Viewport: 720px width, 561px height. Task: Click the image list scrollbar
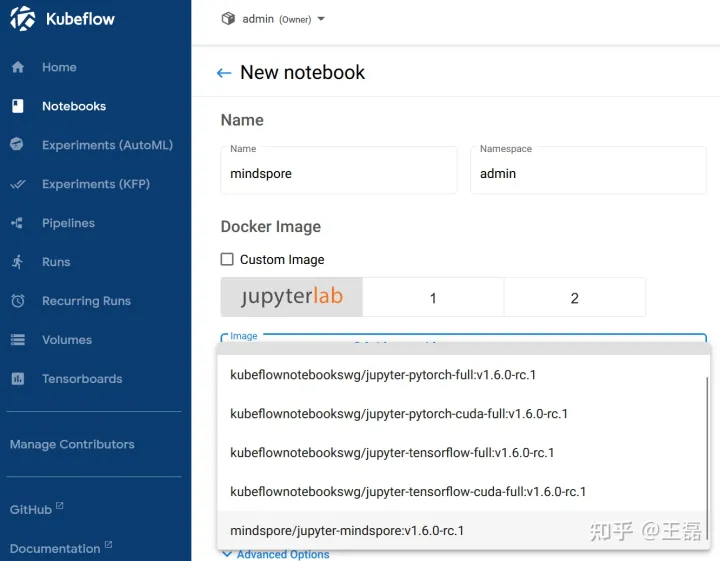coord(707,459)
